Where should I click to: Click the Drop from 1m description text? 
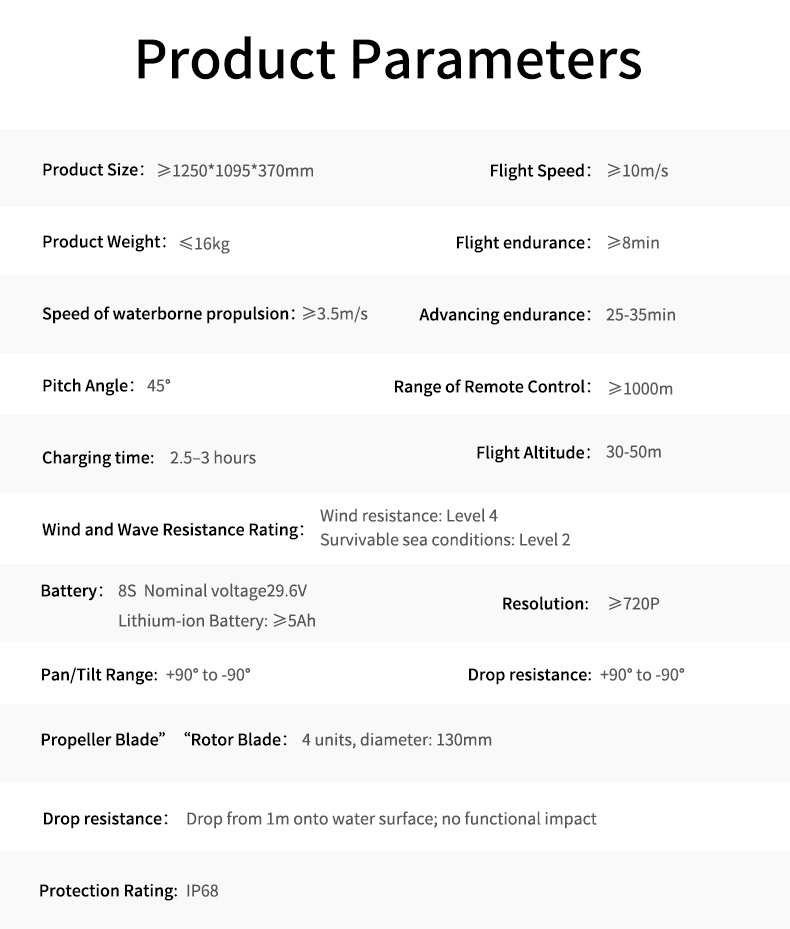[x=391, y=819]
